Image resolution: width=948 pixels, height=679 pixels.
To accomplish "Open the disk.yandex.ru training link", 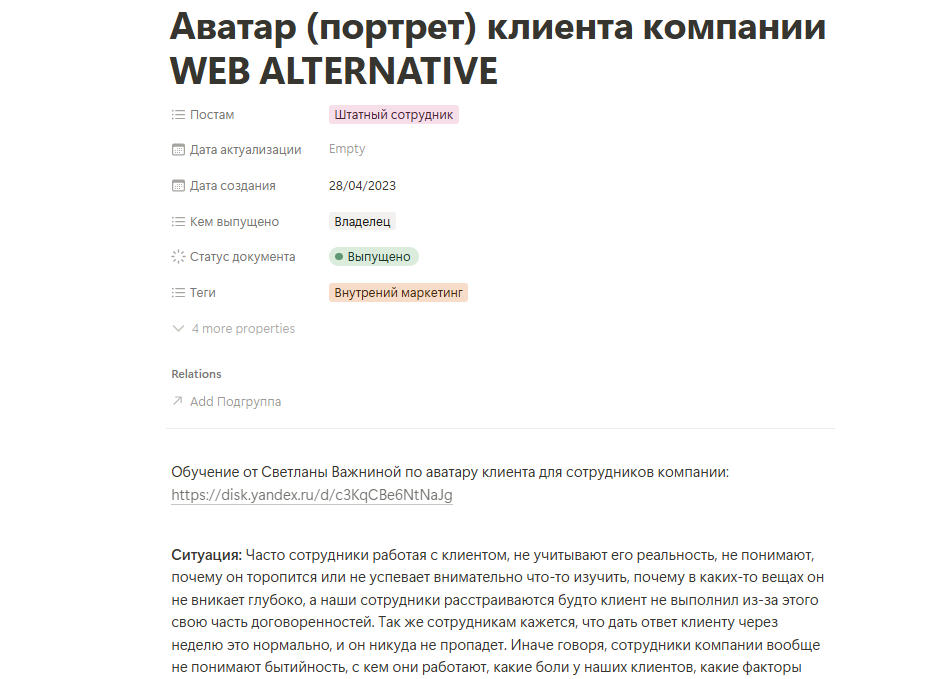I will (x=312, y=495).
